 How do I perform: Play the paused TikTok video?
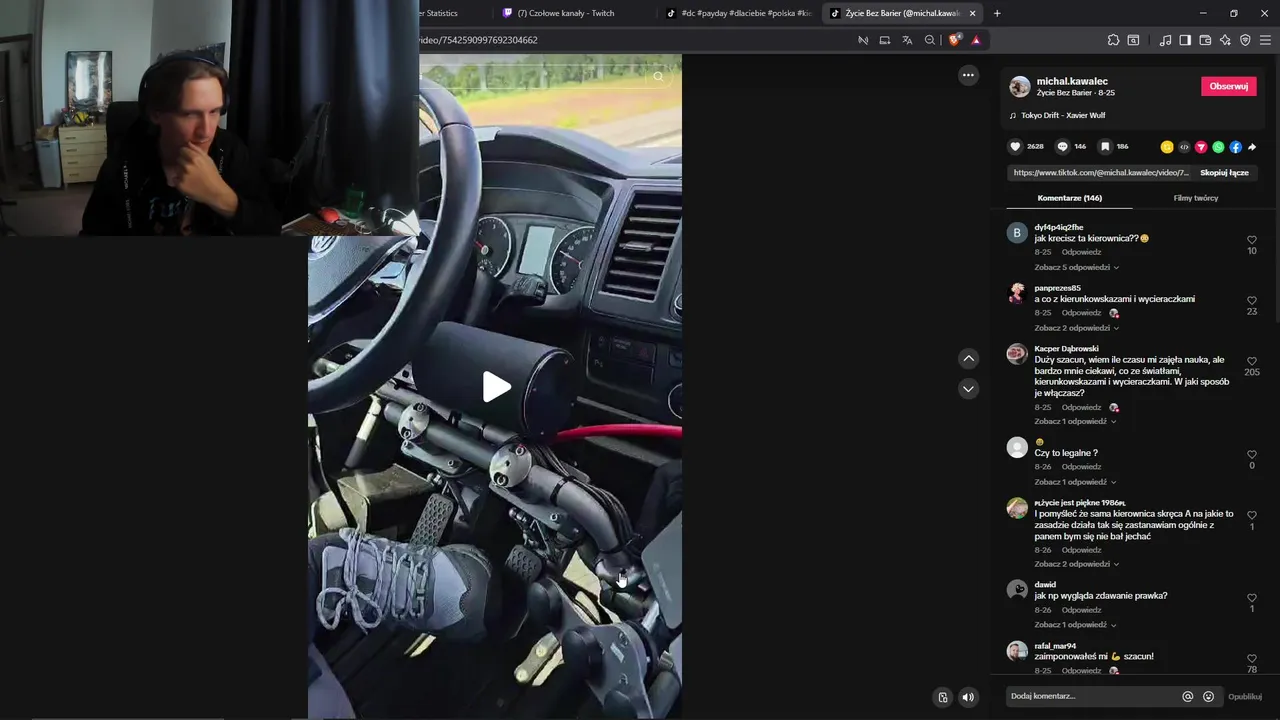496,387
